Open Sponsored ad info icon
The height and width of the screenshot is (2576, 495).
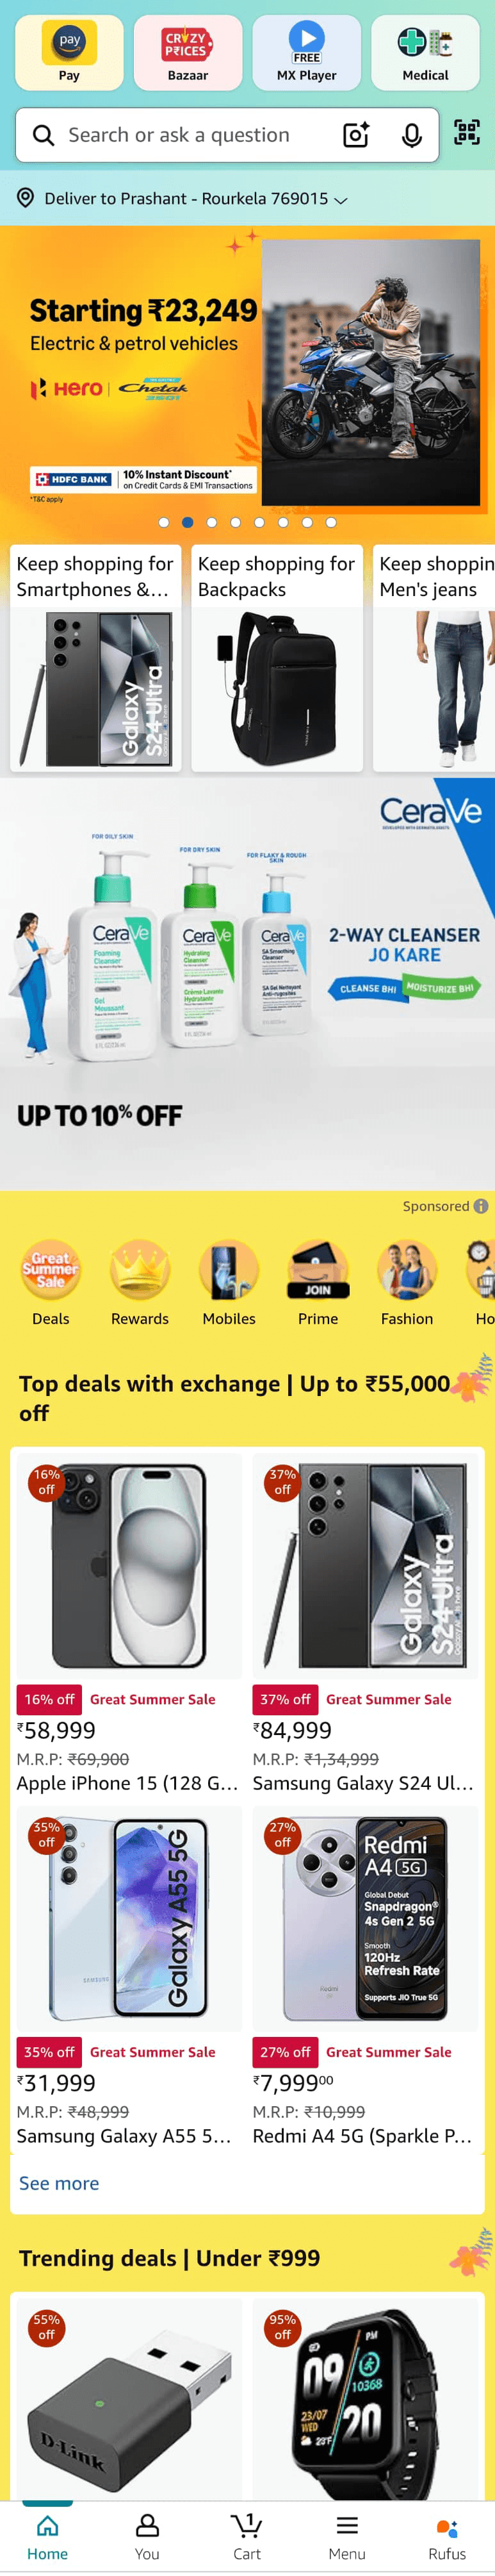481,1206
